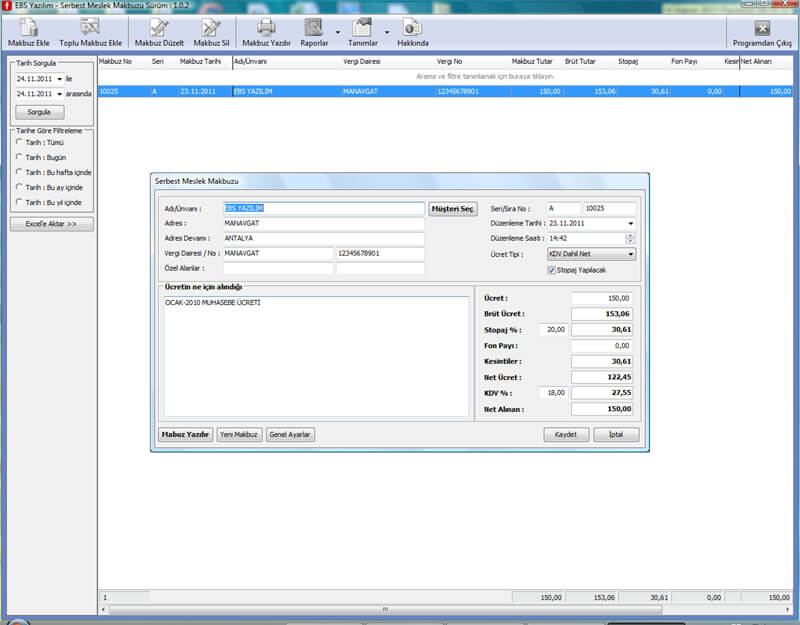This screenshot has height=625, width=800.
Task: Open the start date dropdown in Tarih Sorgula
Action: (x=60, y=78)
